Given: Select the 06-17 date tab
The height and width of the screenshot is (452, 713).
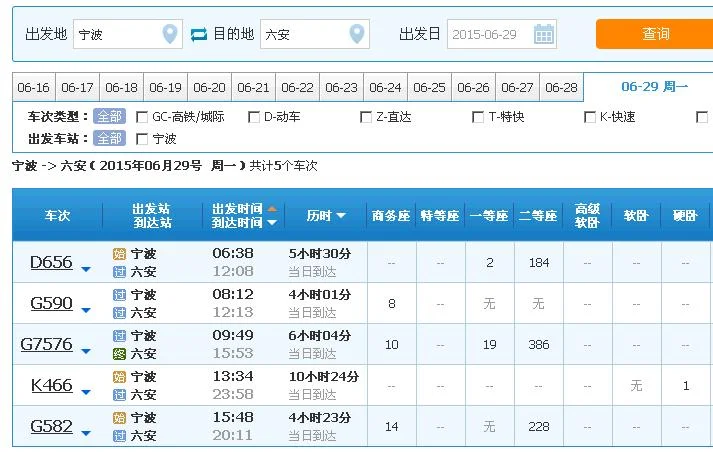Looking at the screenshot, I should coord(77,87).
